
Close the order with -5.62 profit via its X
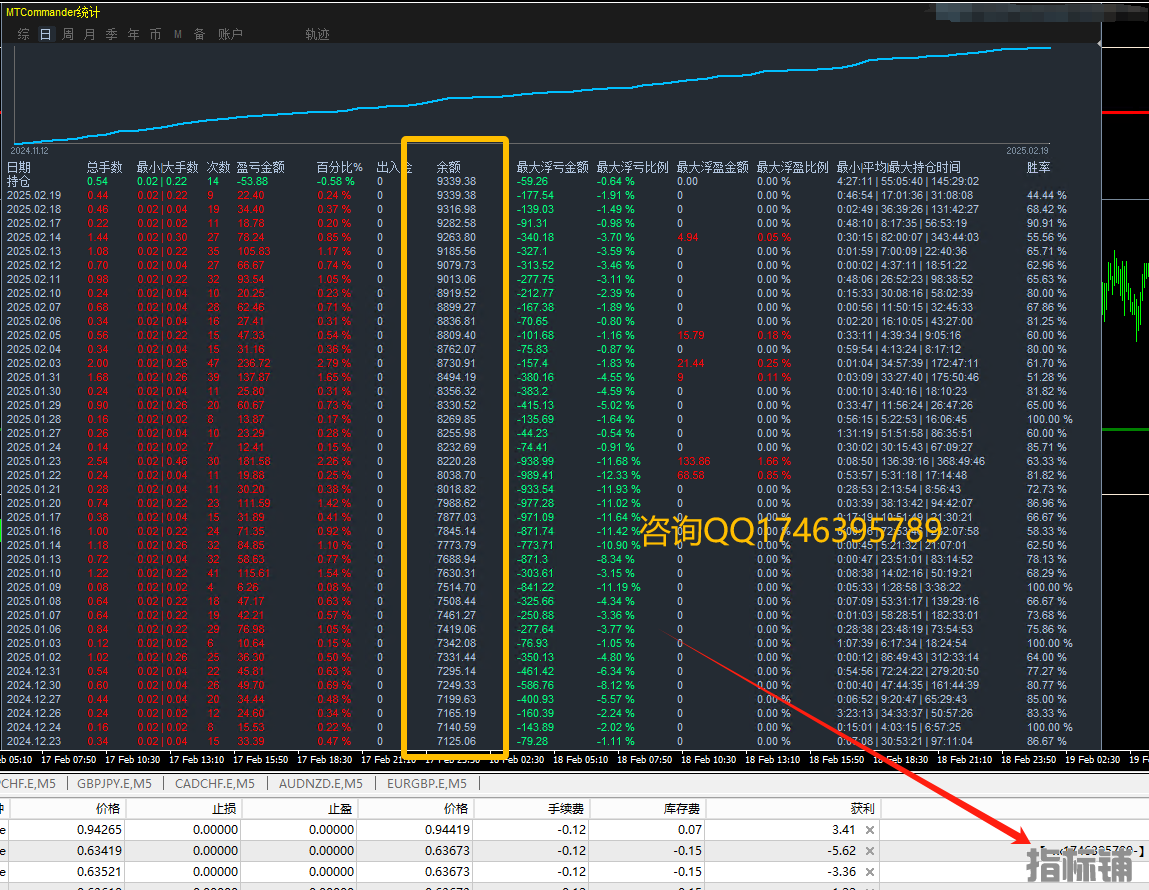coord(869,851)
